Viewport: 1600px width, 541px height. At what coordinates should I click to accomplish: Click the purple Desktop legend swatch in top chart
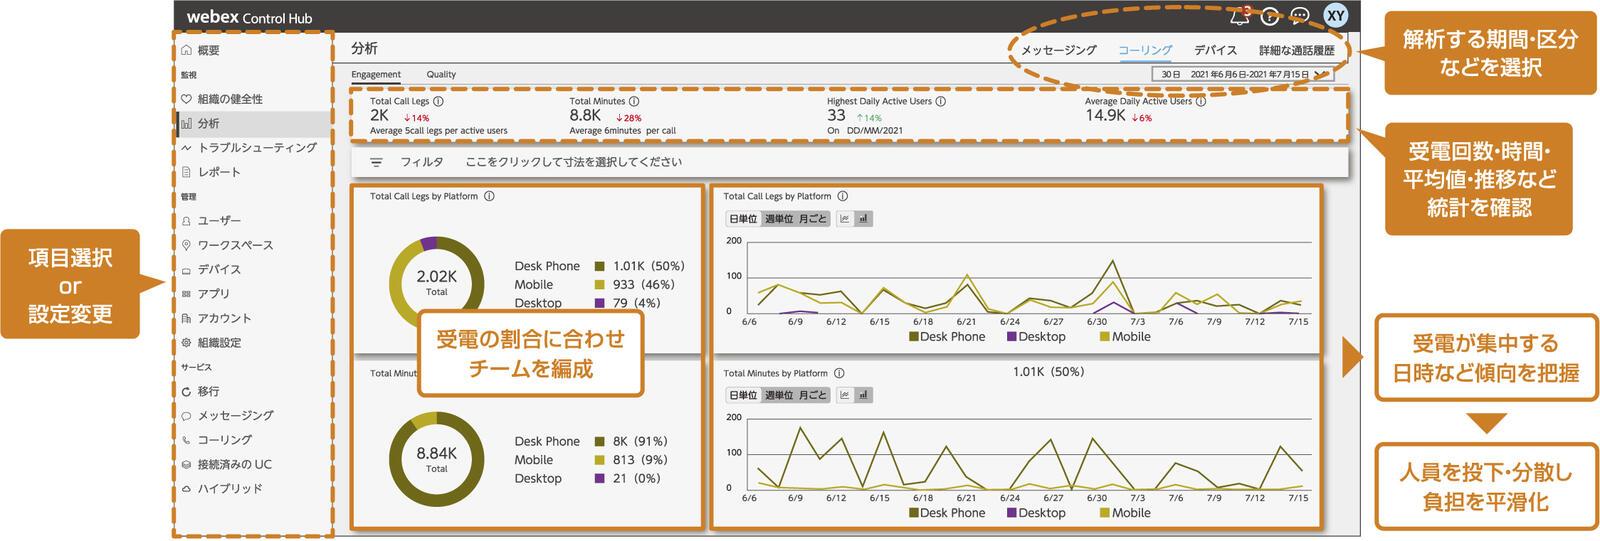click(1012, 337)
